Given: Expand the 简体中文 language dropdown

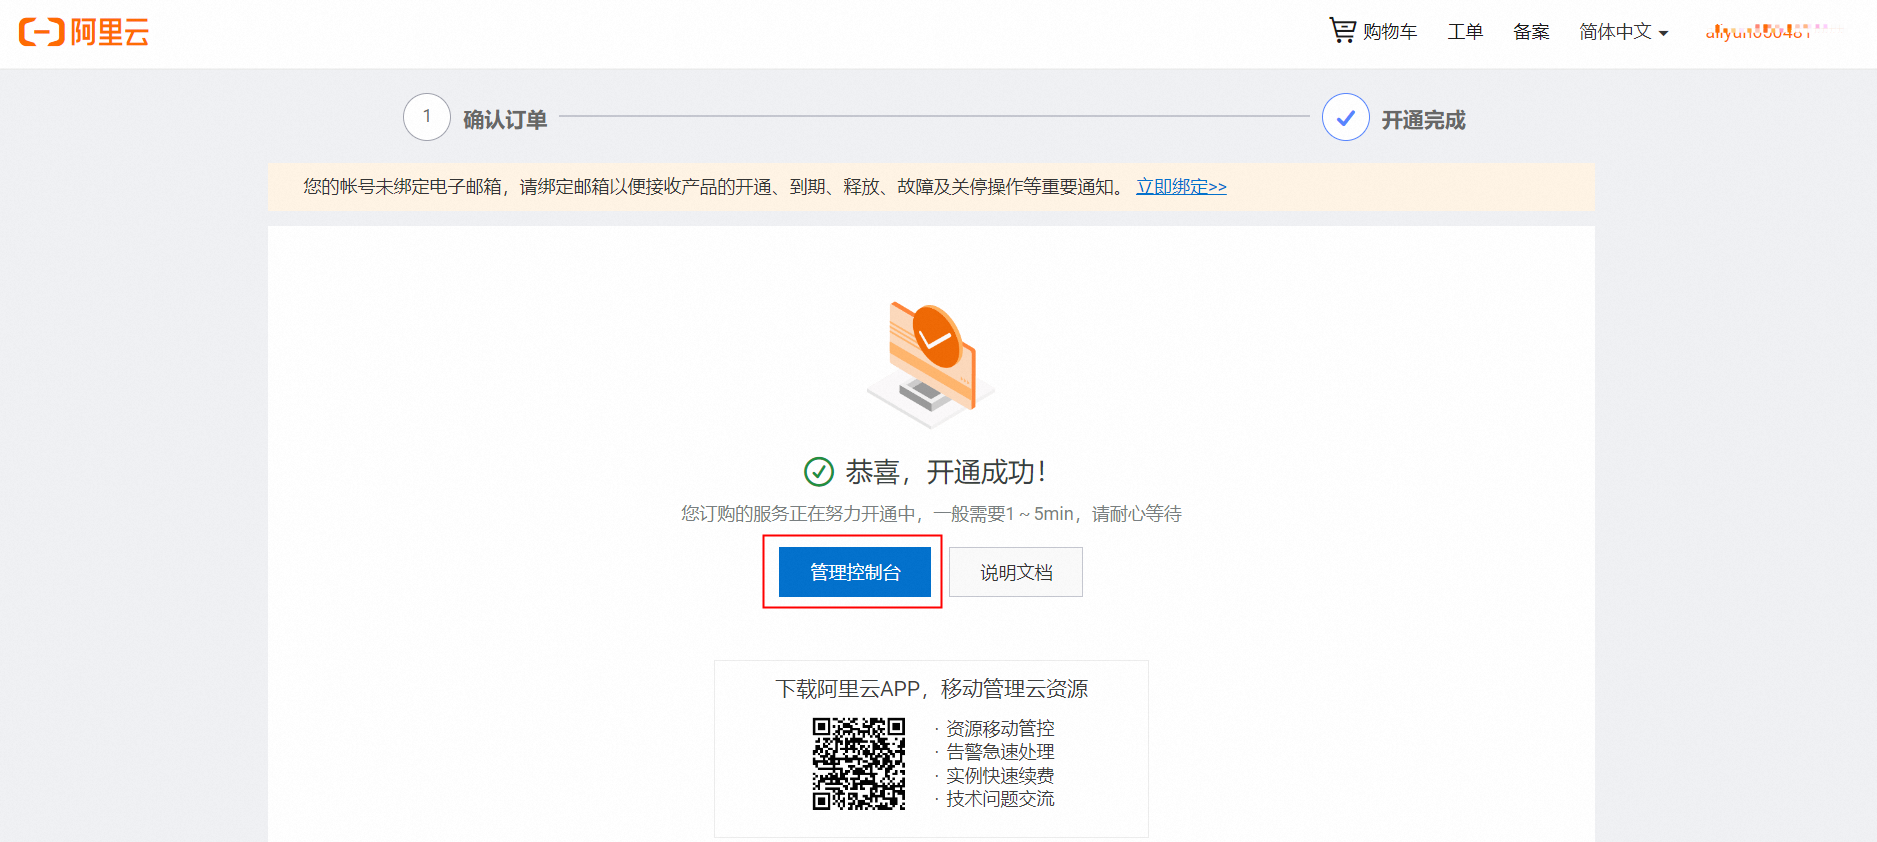Looking at the screenshot, I should pyautogui.click(x=1623, y=32).
